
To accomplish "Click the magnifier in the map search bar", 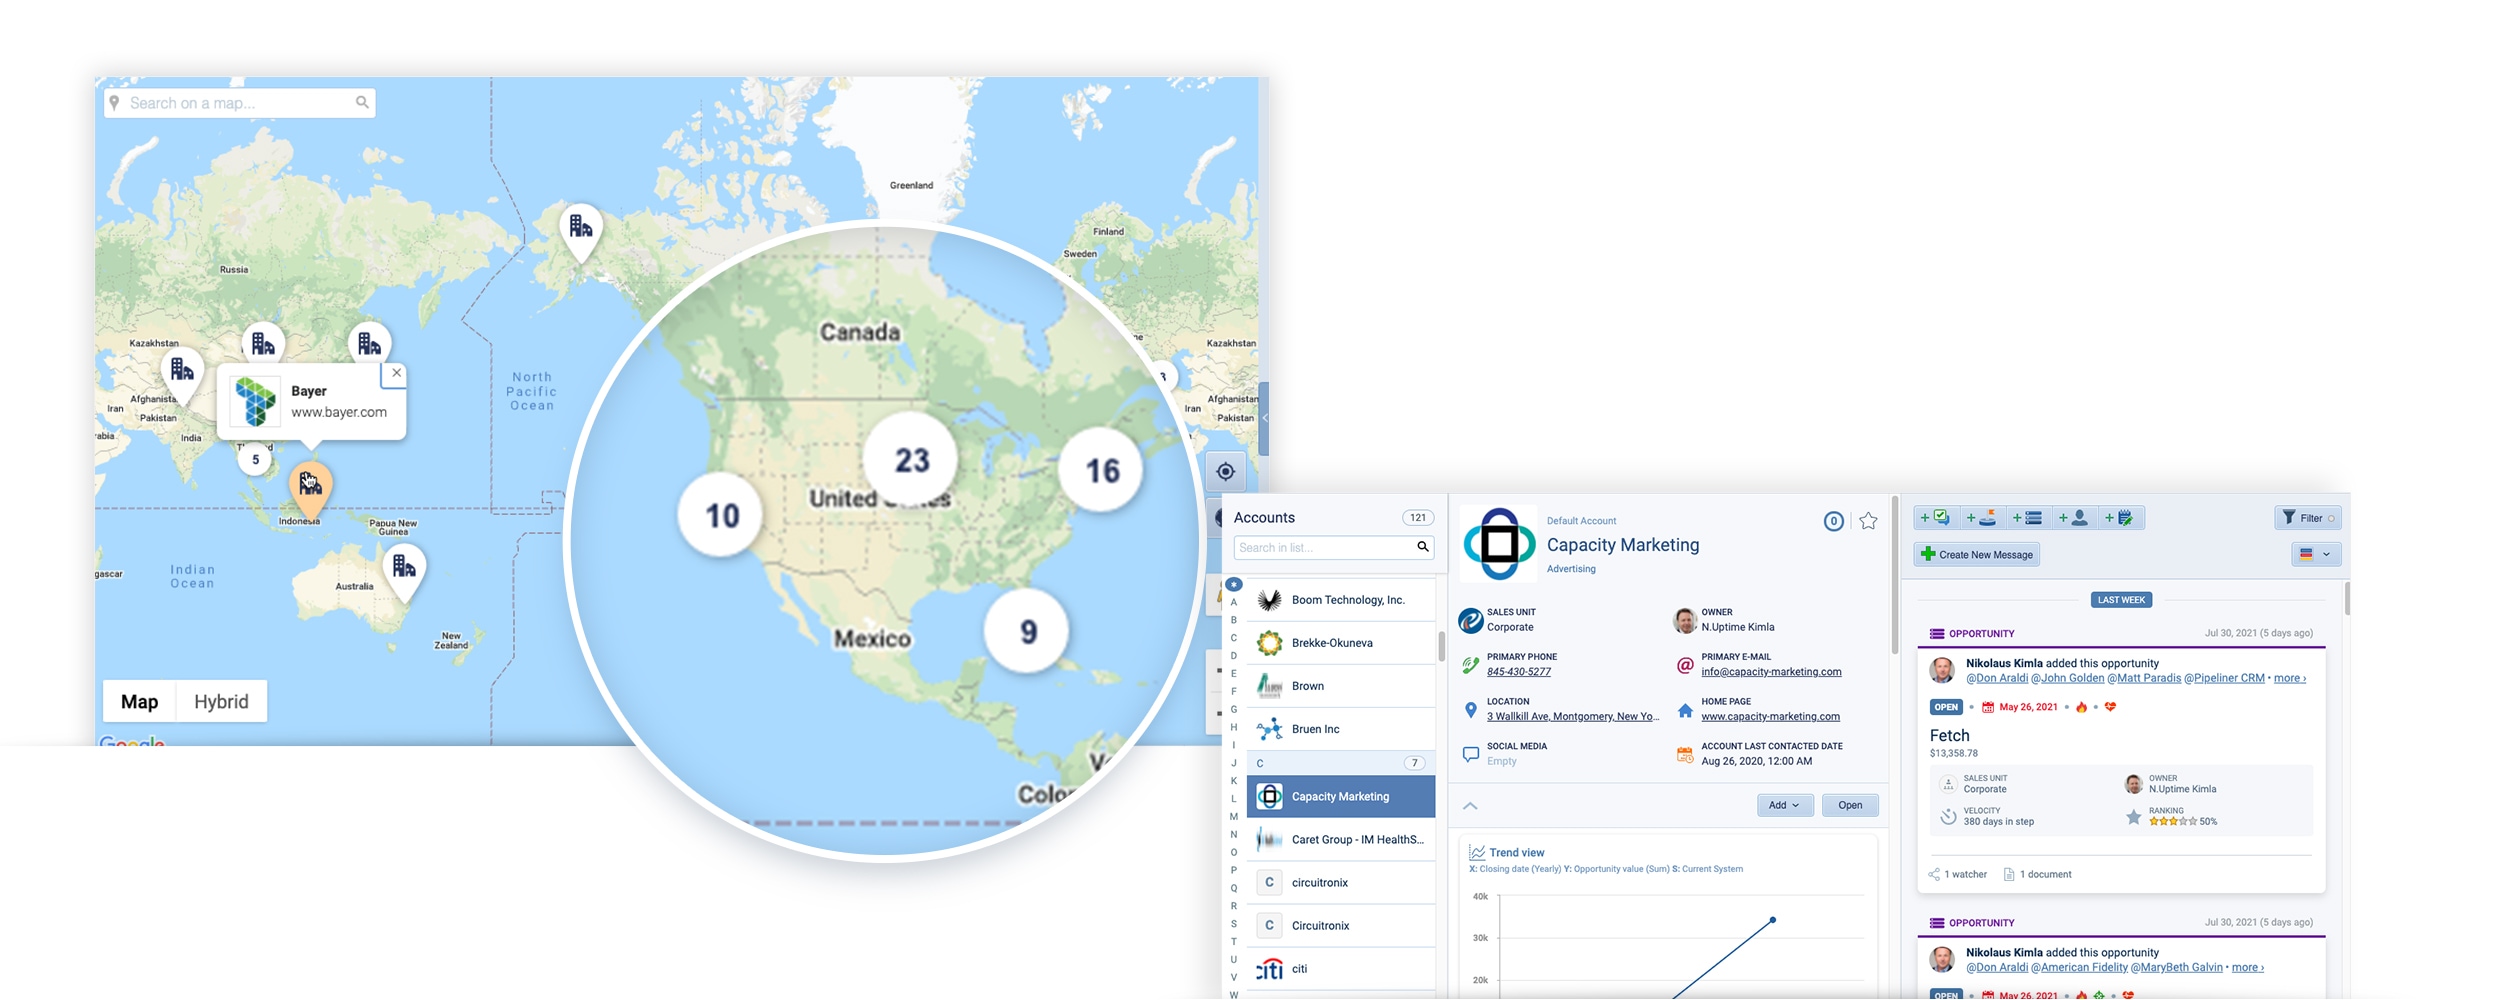I will [361, 102].
